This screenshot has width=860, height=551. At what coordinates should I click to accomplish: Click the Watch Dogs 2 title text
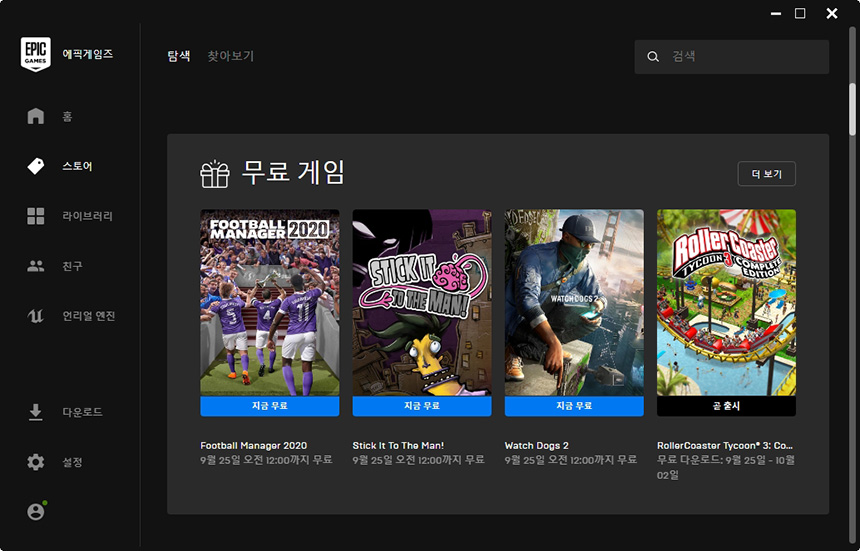pyautogui.click(x=536, y=446)
